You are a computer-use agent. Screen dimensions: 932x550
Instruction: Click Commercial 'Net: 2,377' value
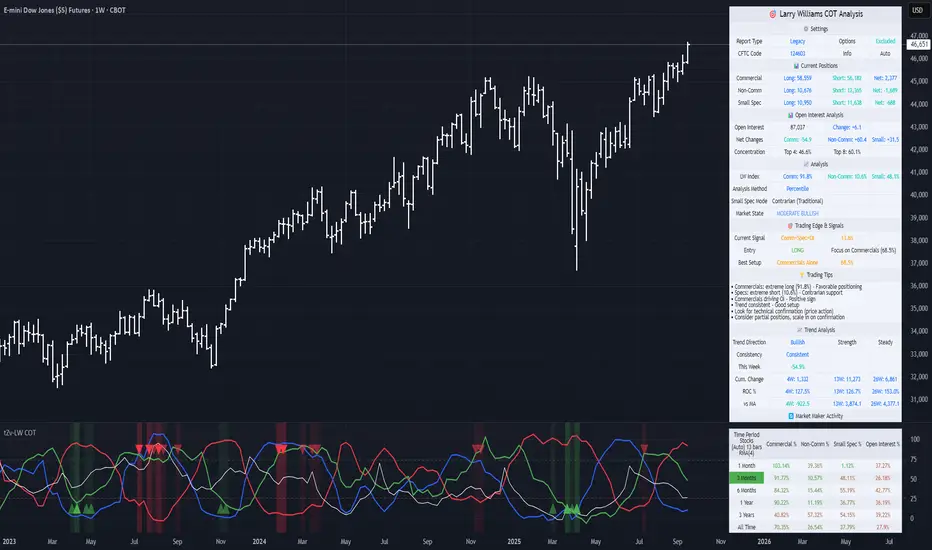[x=885, y=78]
